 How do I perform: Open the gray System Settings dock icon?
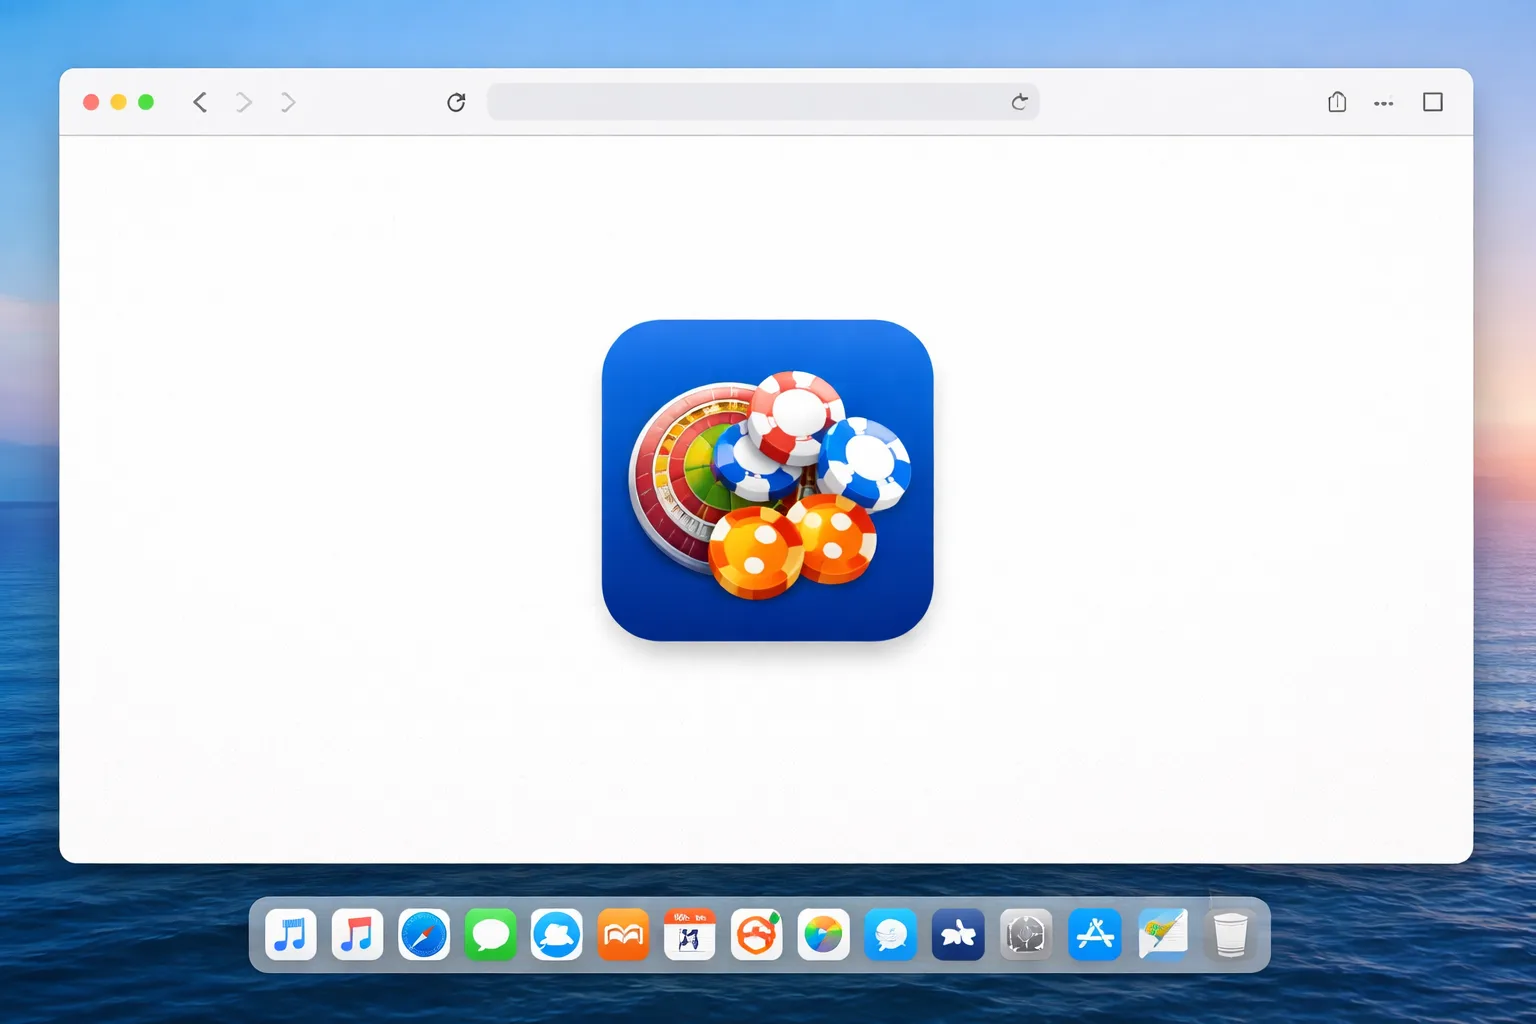click(x=1026, y=935)
